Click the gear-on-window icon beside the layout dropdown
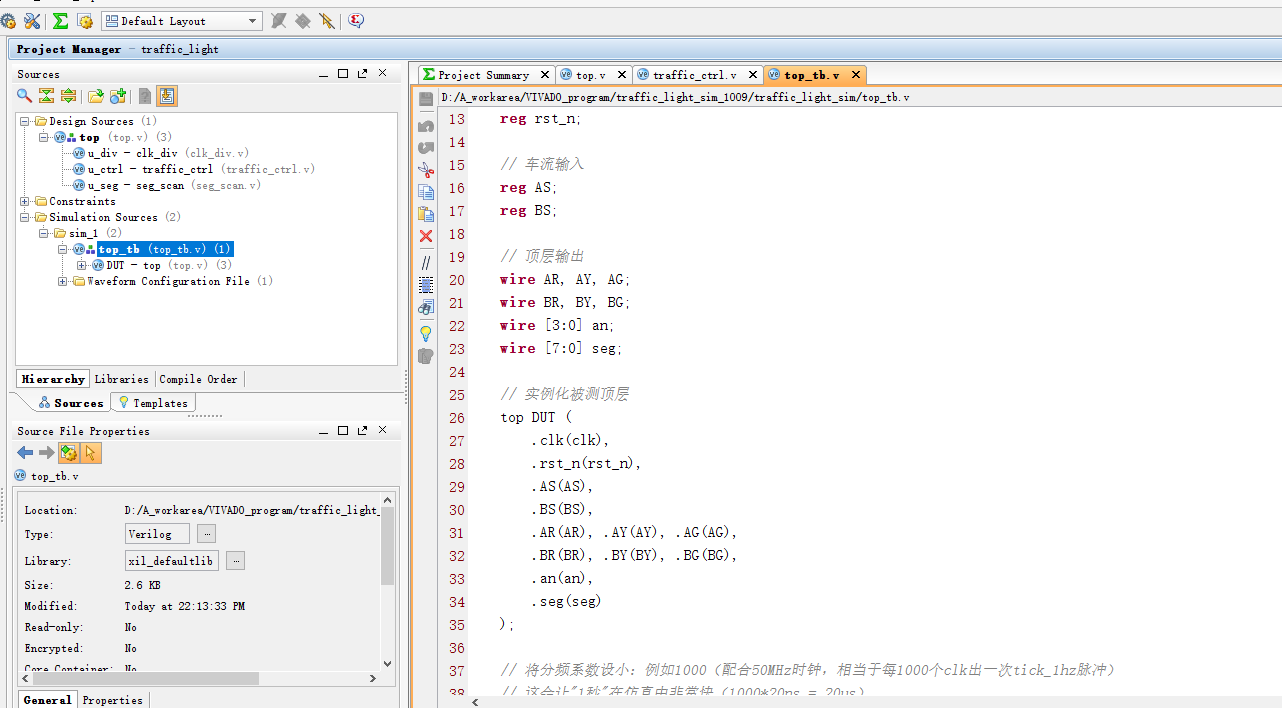Viewport: 1282px width, 708px height. 85,21
